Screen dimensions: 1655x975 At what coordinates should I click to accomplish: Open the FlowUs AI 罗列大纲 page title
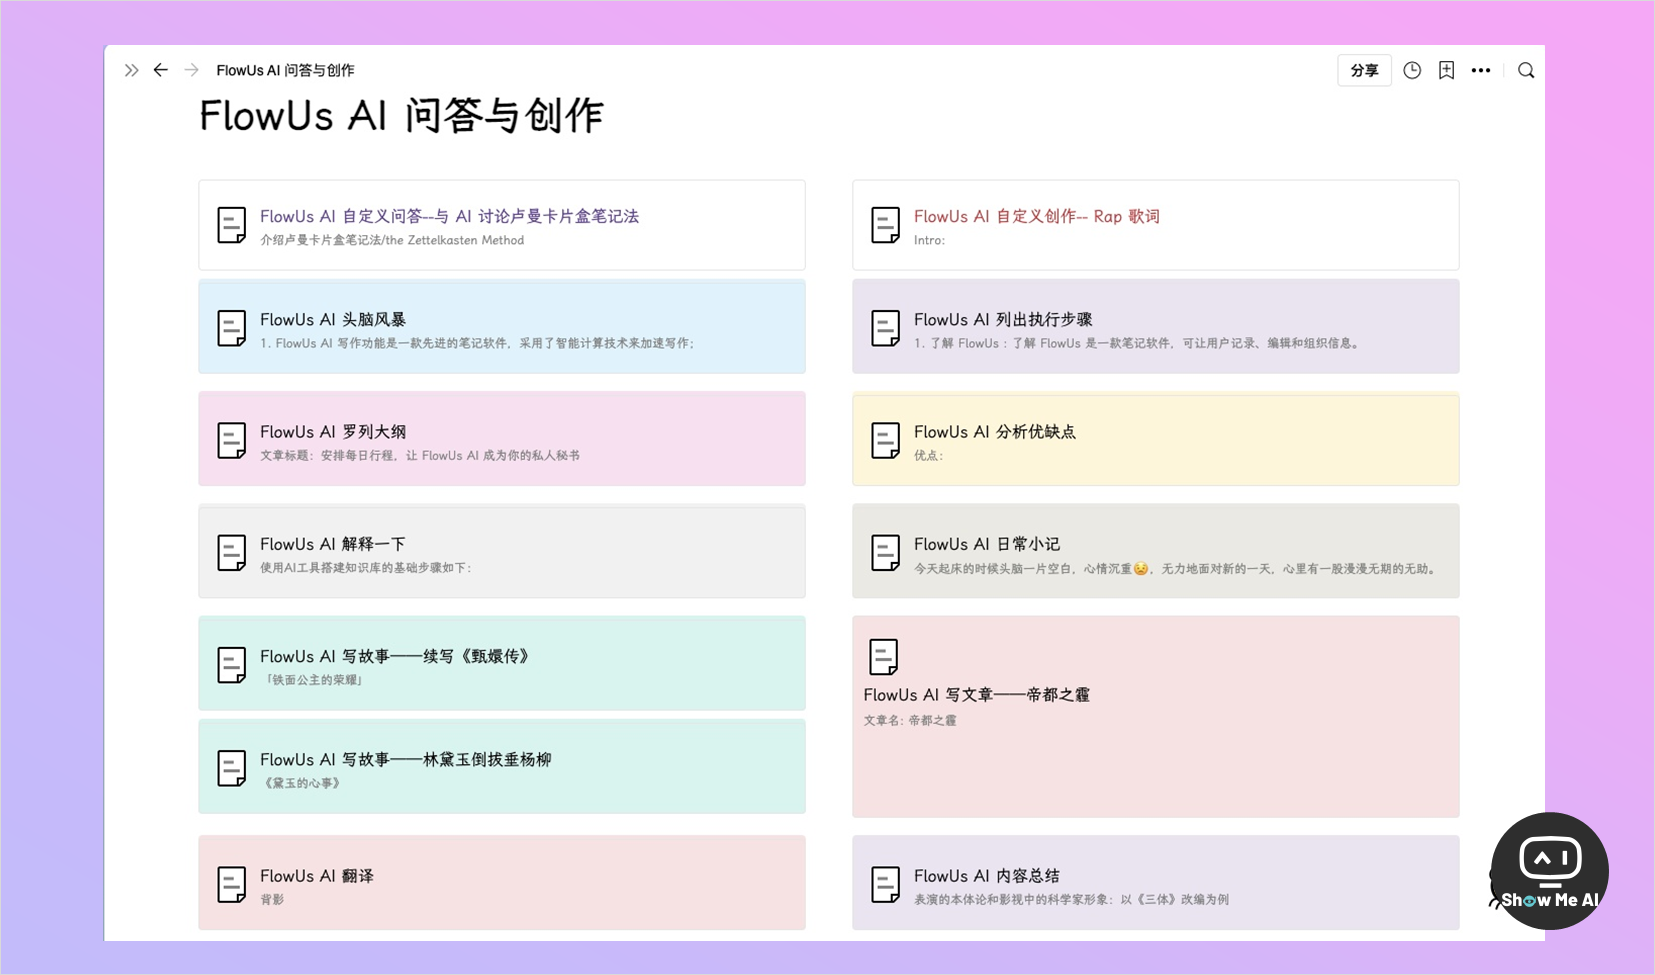333,431
